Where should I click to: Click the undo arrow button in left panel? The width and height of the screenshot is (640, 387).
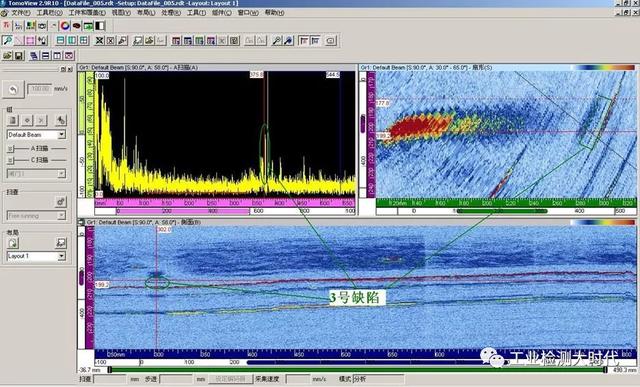tap(13, 89)
